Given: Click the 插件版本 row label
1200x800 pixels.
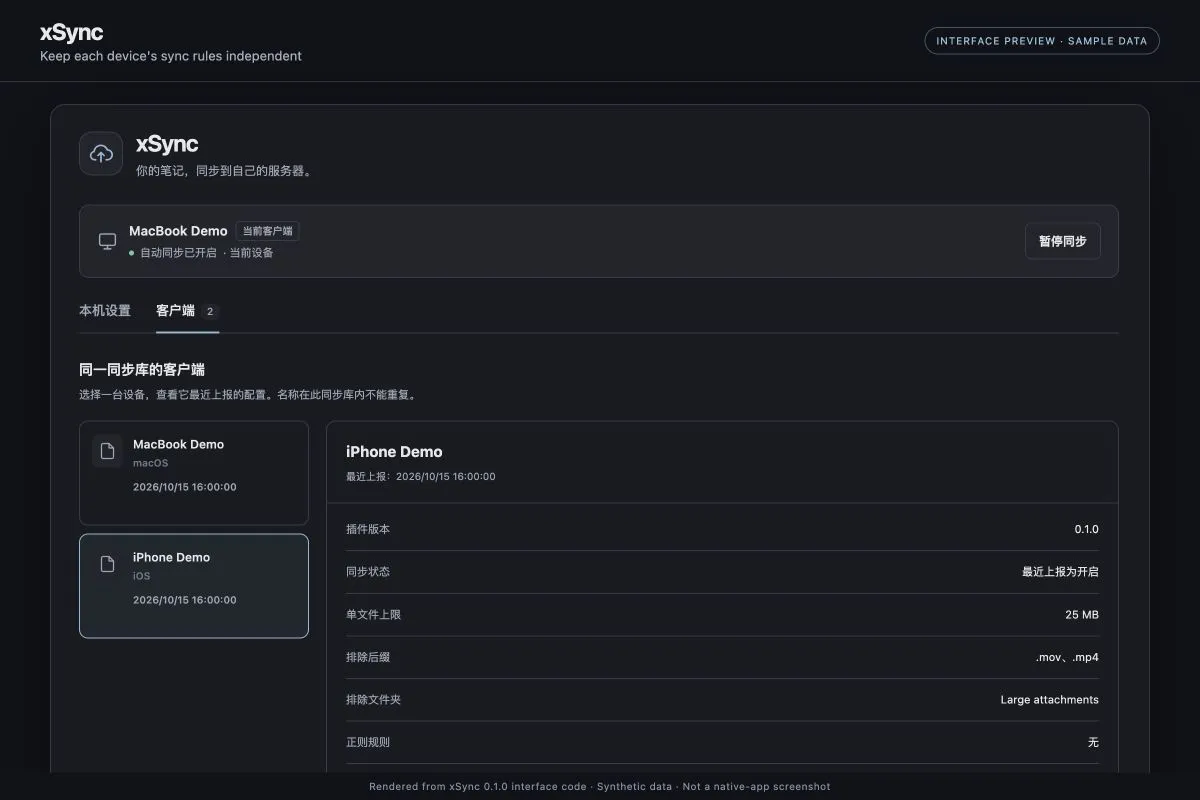Looking at the screenshot, I should click(x=368, y=529).
